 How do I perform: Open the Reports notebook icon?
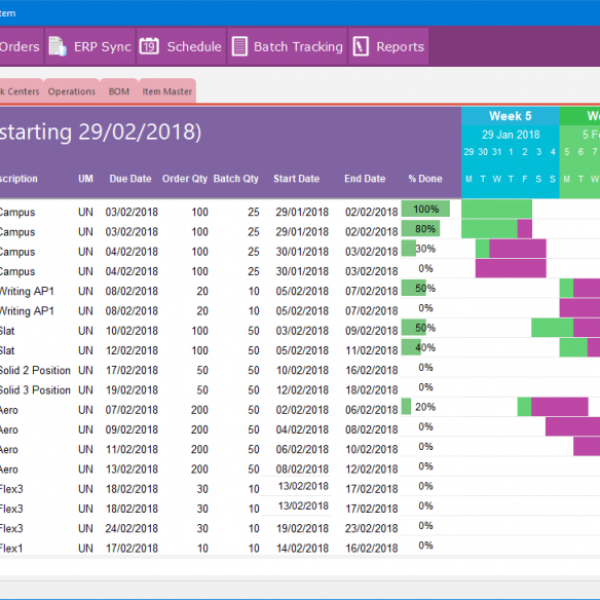360,47
